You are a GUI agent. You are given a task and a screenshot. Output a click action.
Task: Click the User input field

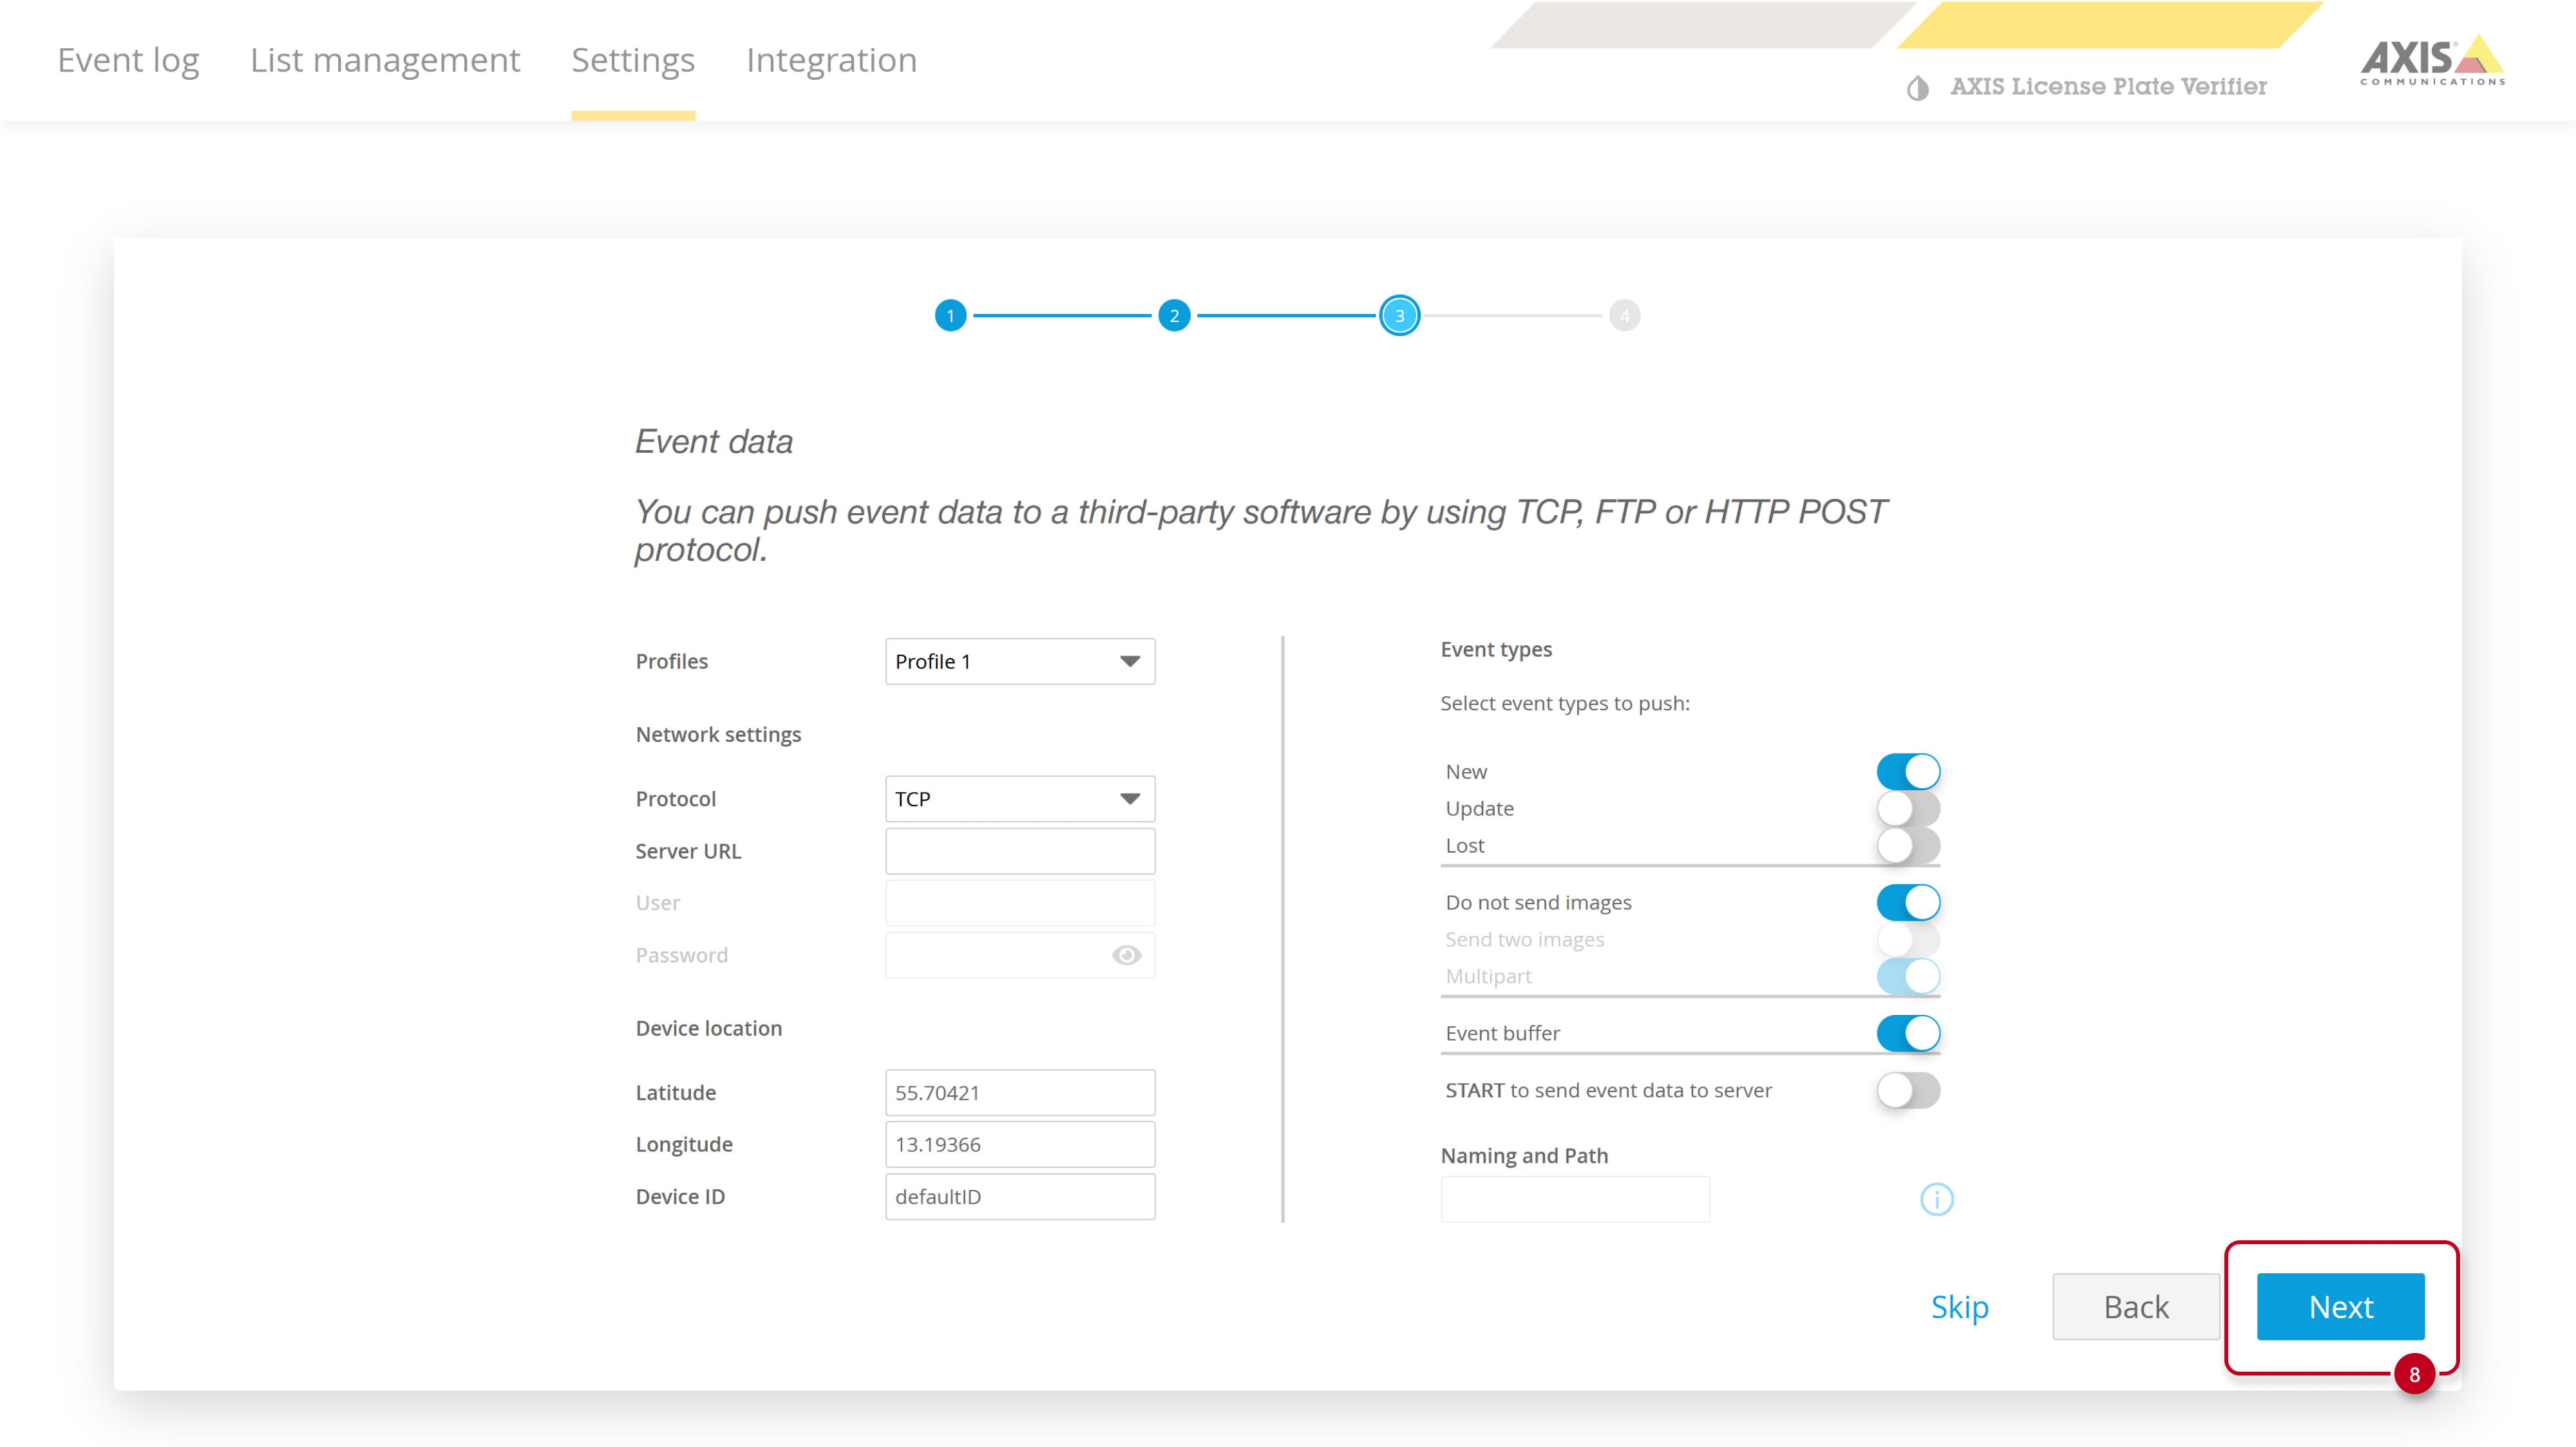click(1020, 903)
